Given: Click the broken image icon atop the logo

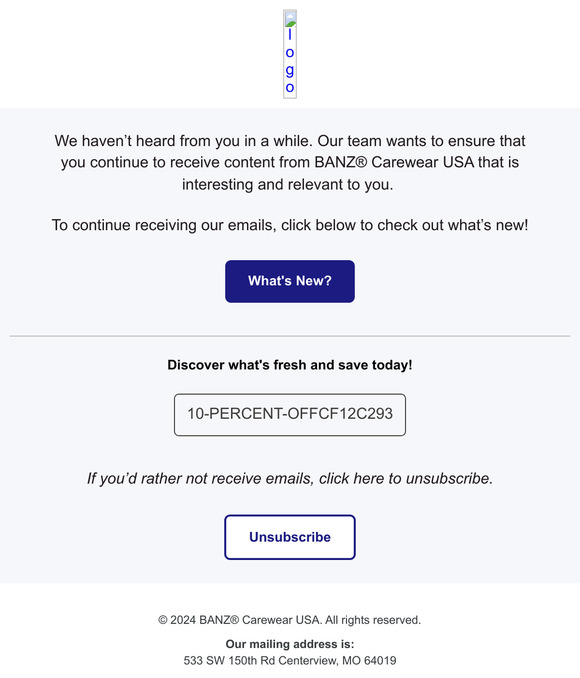Looking at the screenshot, I should 290,19.
